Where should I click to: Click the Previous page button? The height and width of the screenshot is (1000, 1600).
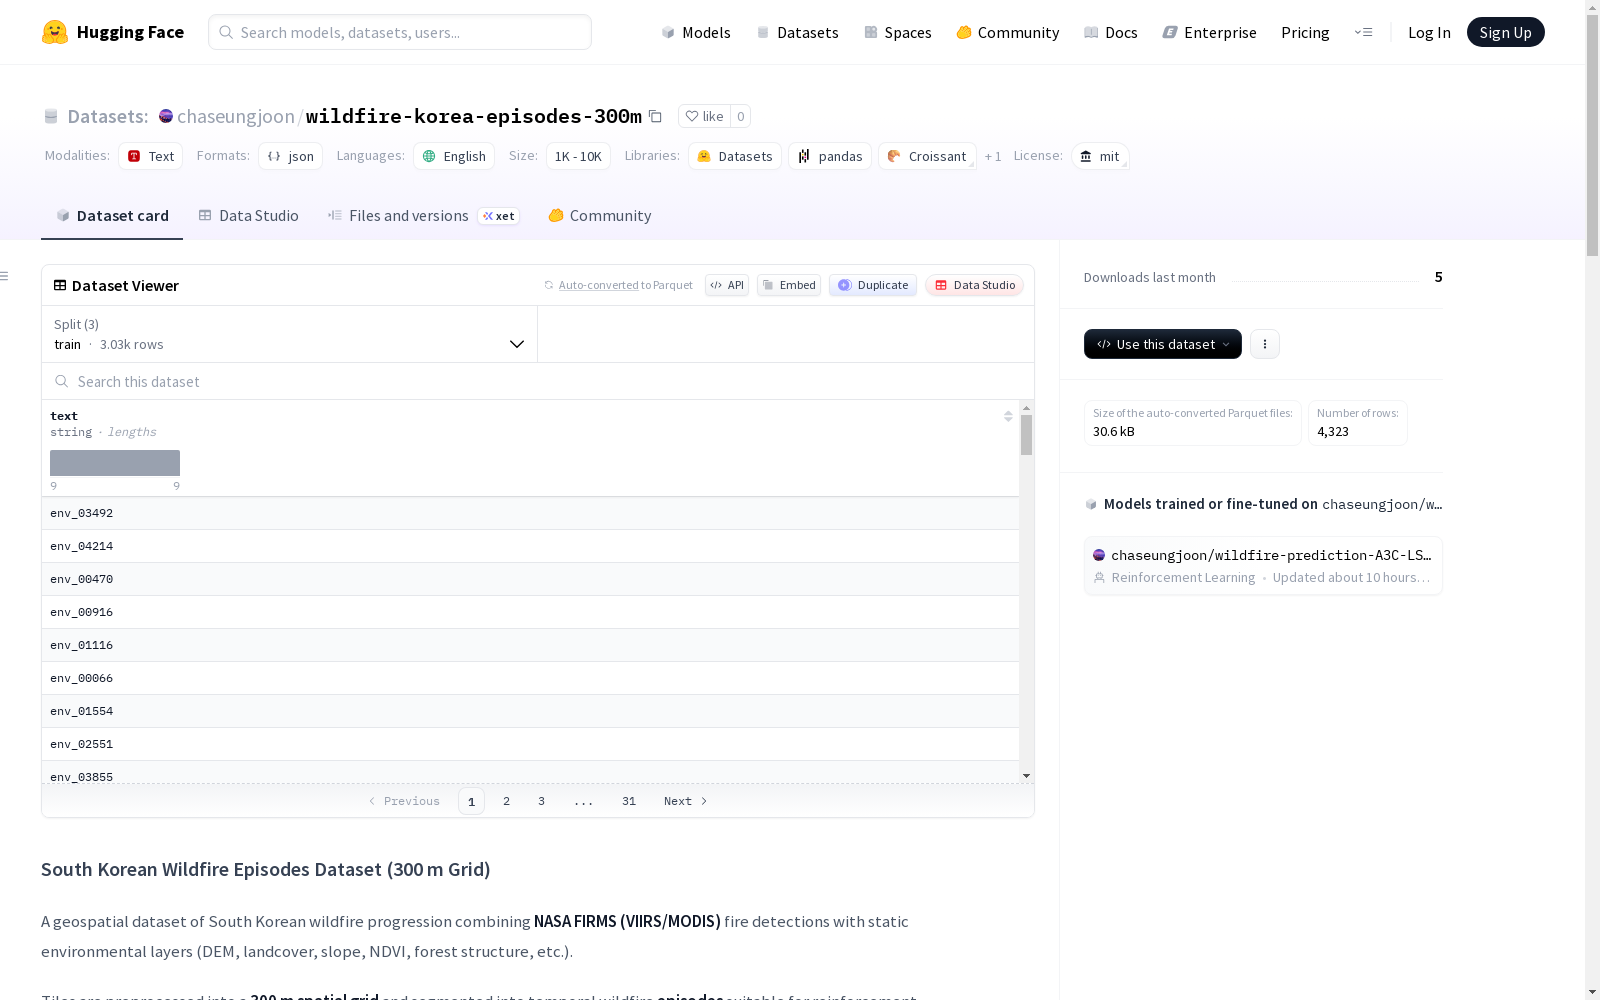coord(404,801)
